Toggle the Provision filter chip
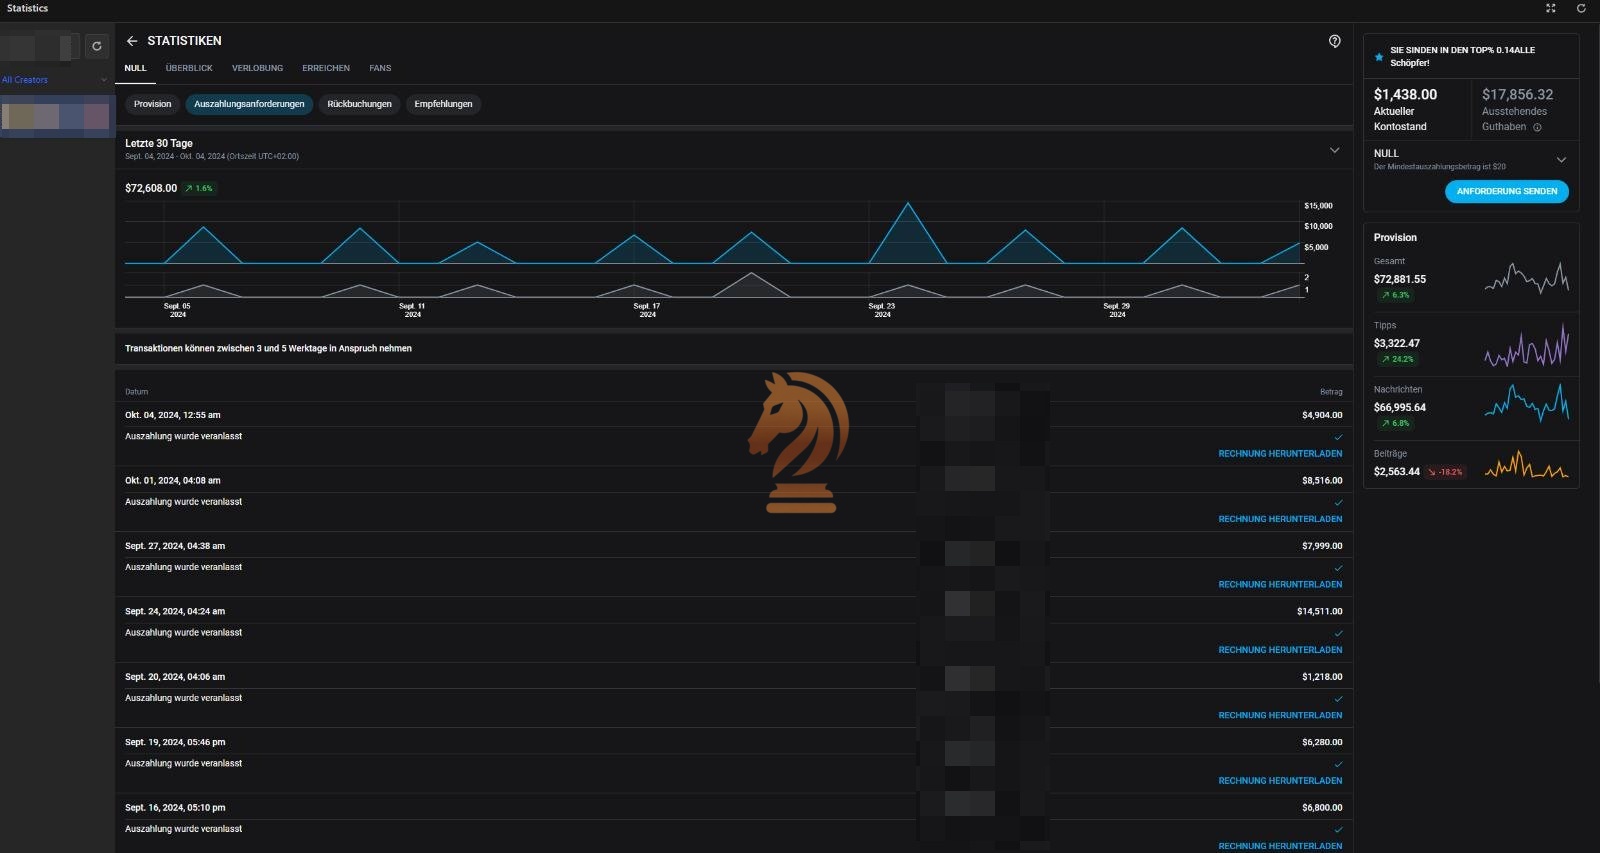Viewport: 1600px width, 853px height. click(152, 104)
